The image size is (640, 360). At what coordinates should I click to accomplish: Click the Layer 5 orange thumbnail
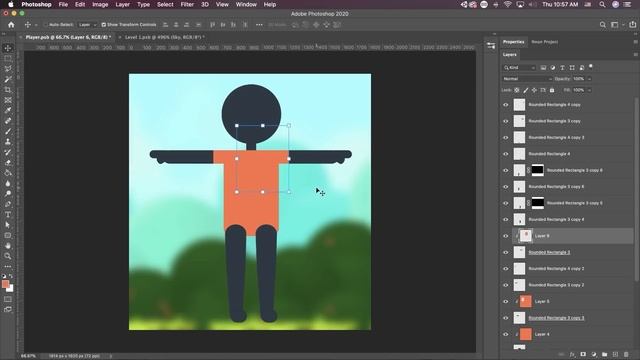(526, 302)
